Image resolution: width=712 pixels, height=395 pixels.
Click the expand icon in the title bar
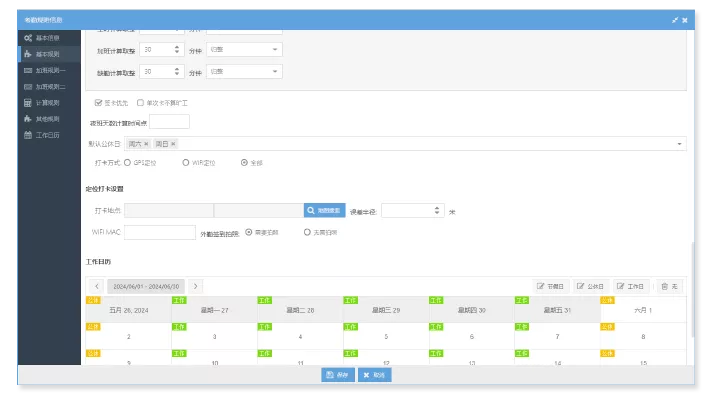675,20
